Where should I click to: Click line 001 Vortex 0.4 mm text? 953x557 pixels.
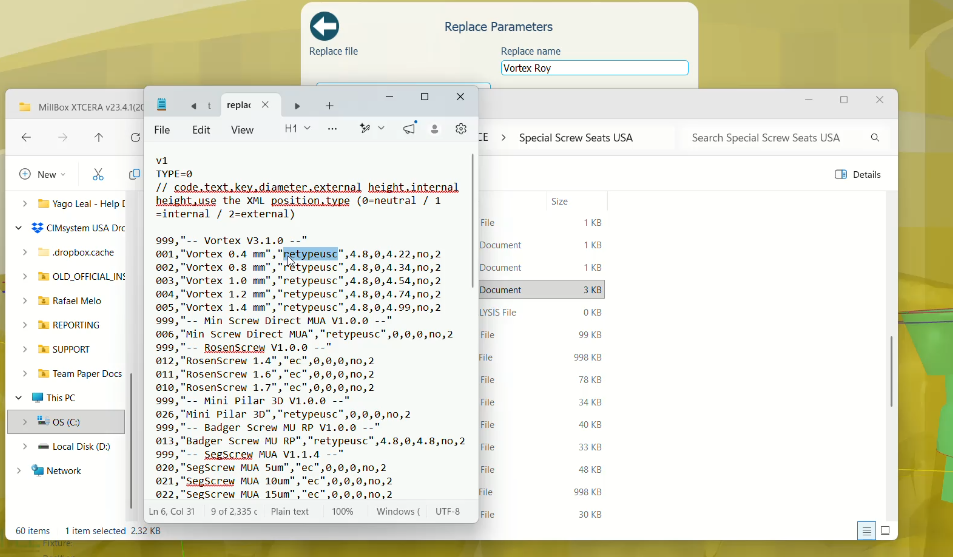298,254
